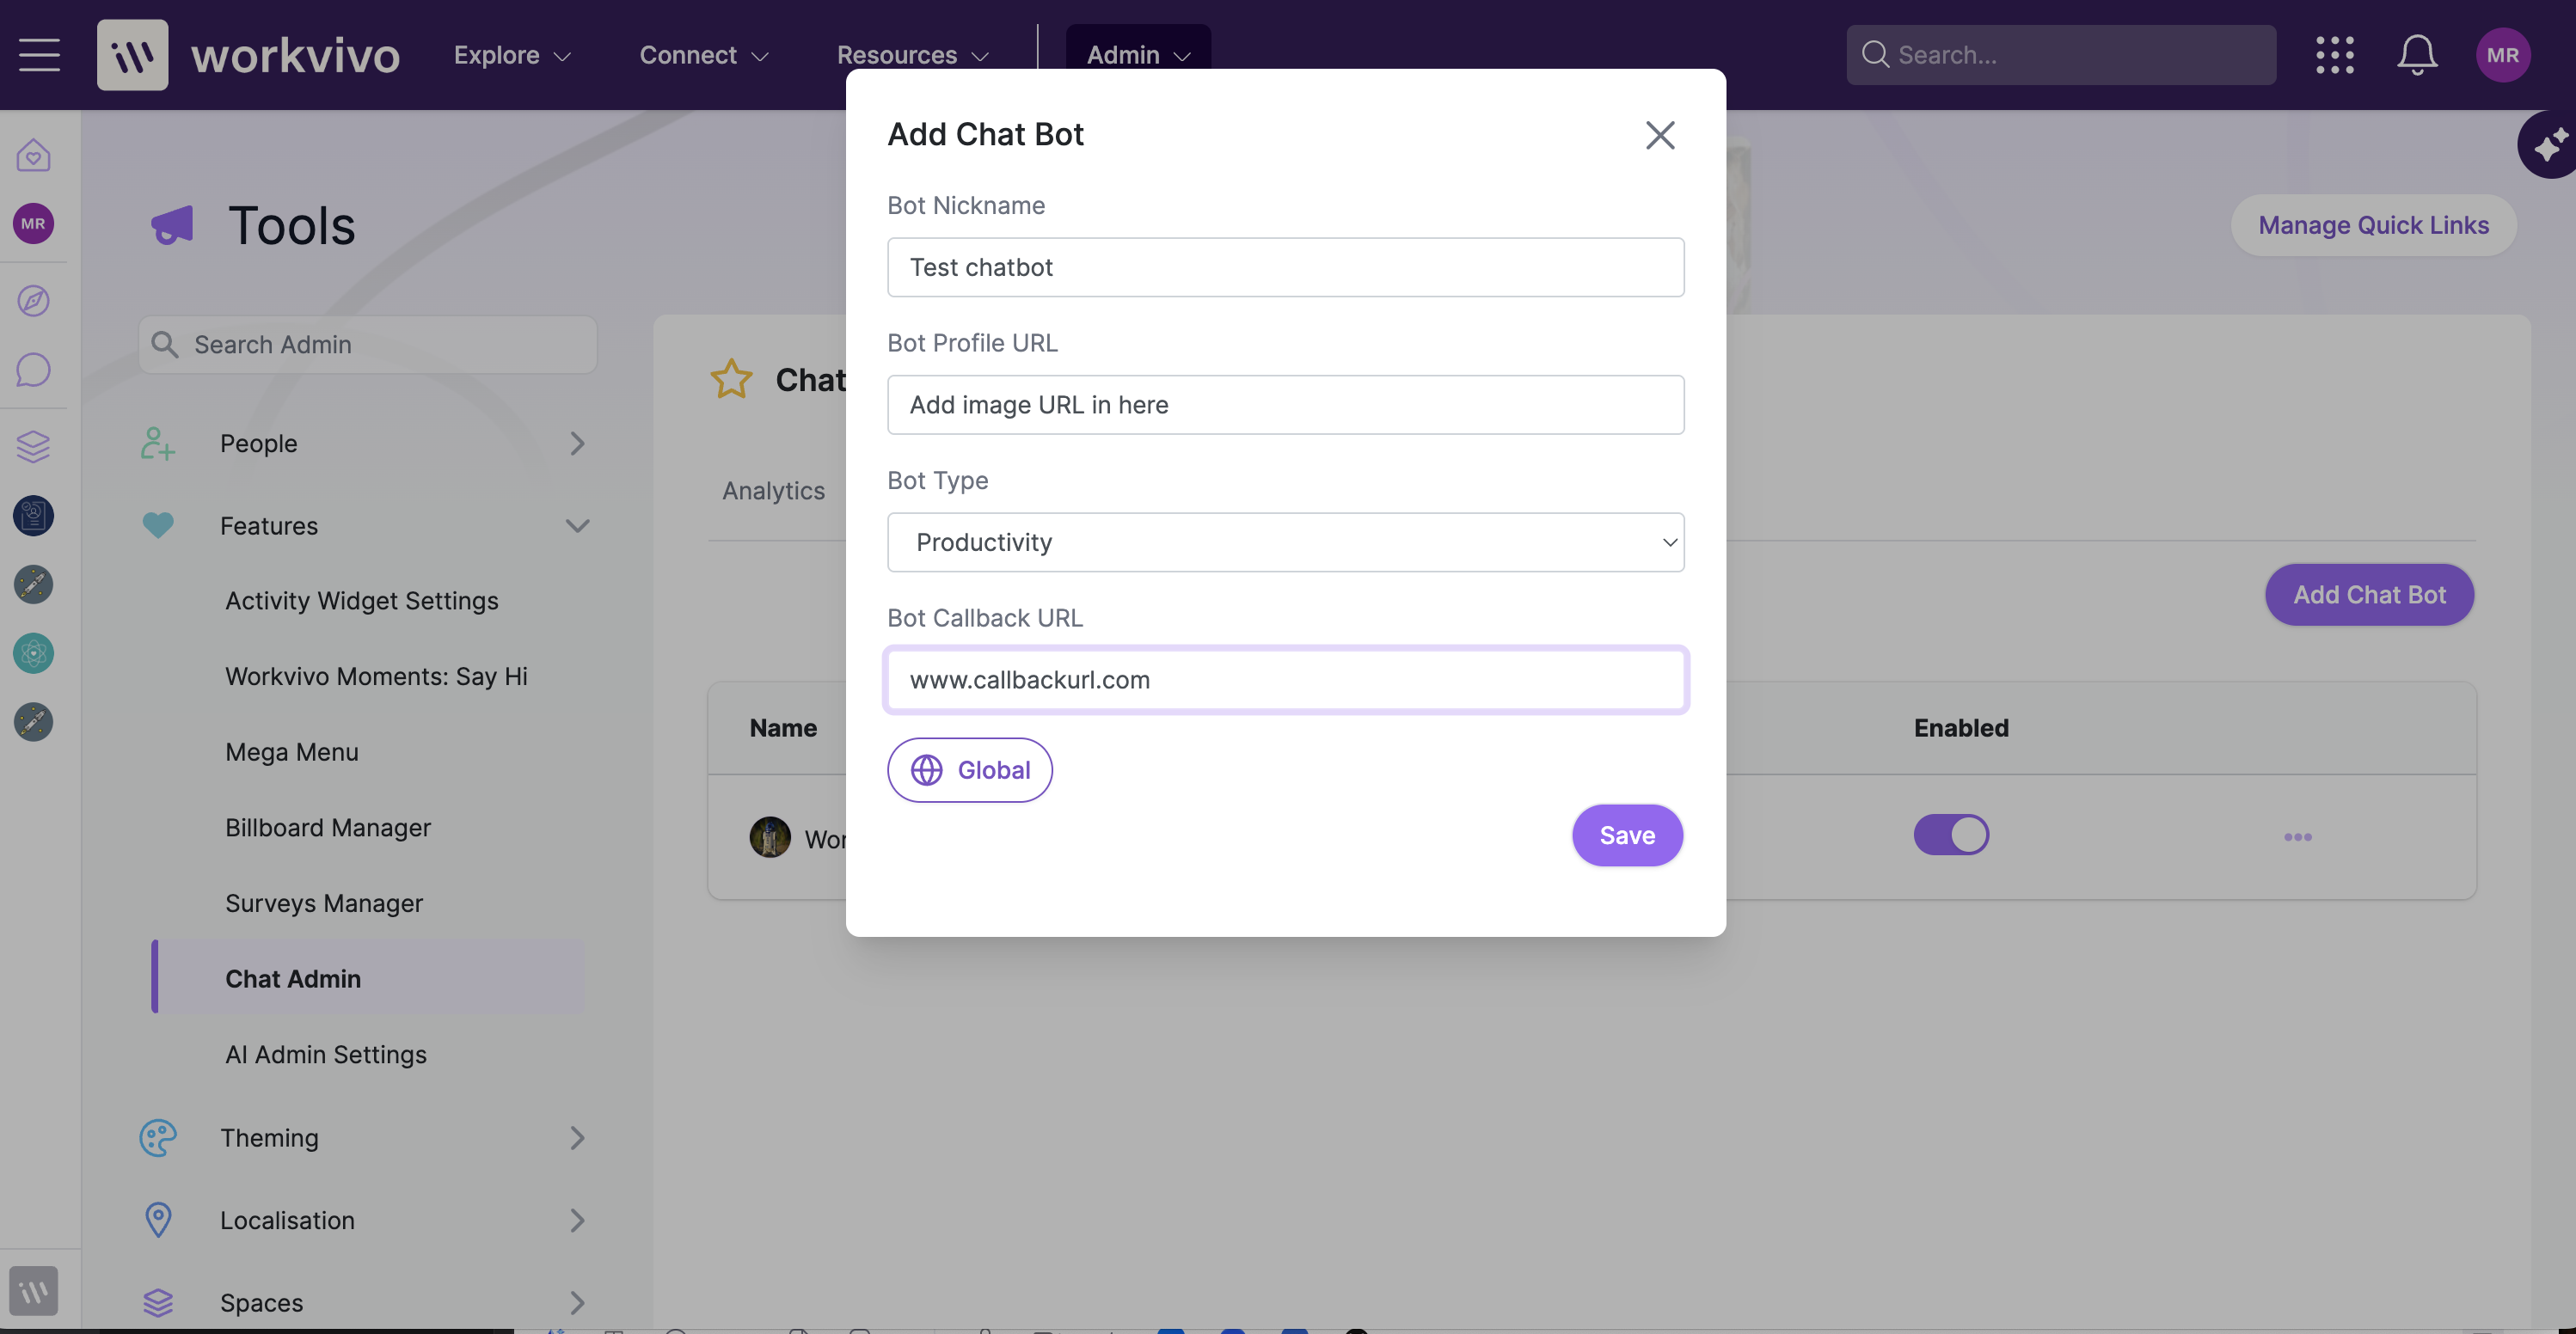Click the Bot Profile URL field
2576x1334 pixels.
click(1285, 405)
